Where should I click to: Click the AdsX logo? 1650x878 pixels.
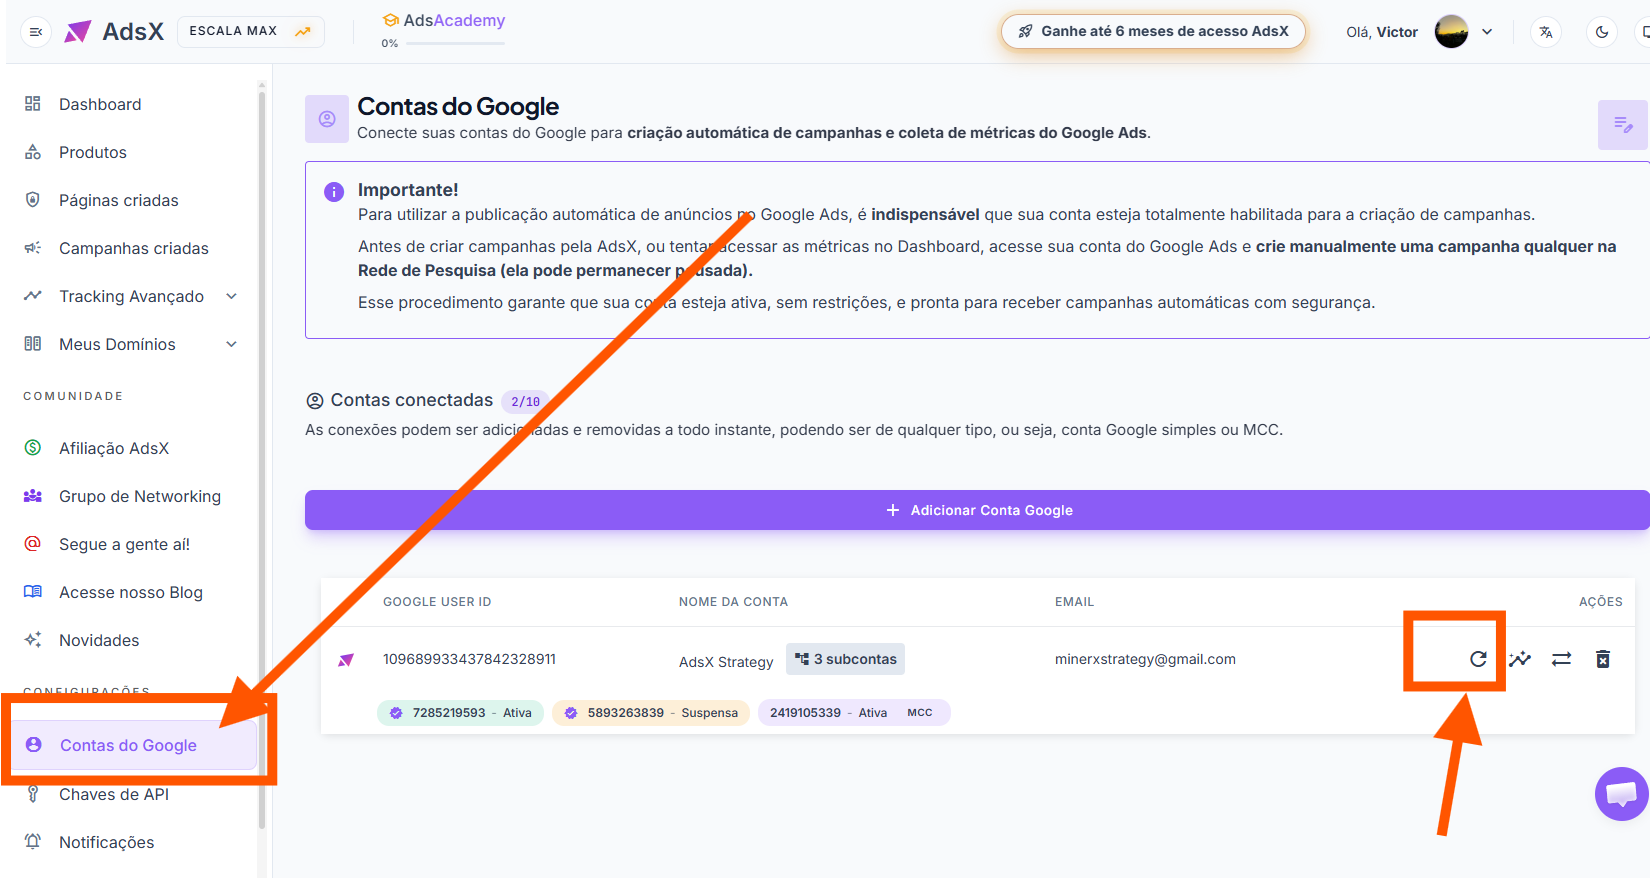[x=114, y=32]
